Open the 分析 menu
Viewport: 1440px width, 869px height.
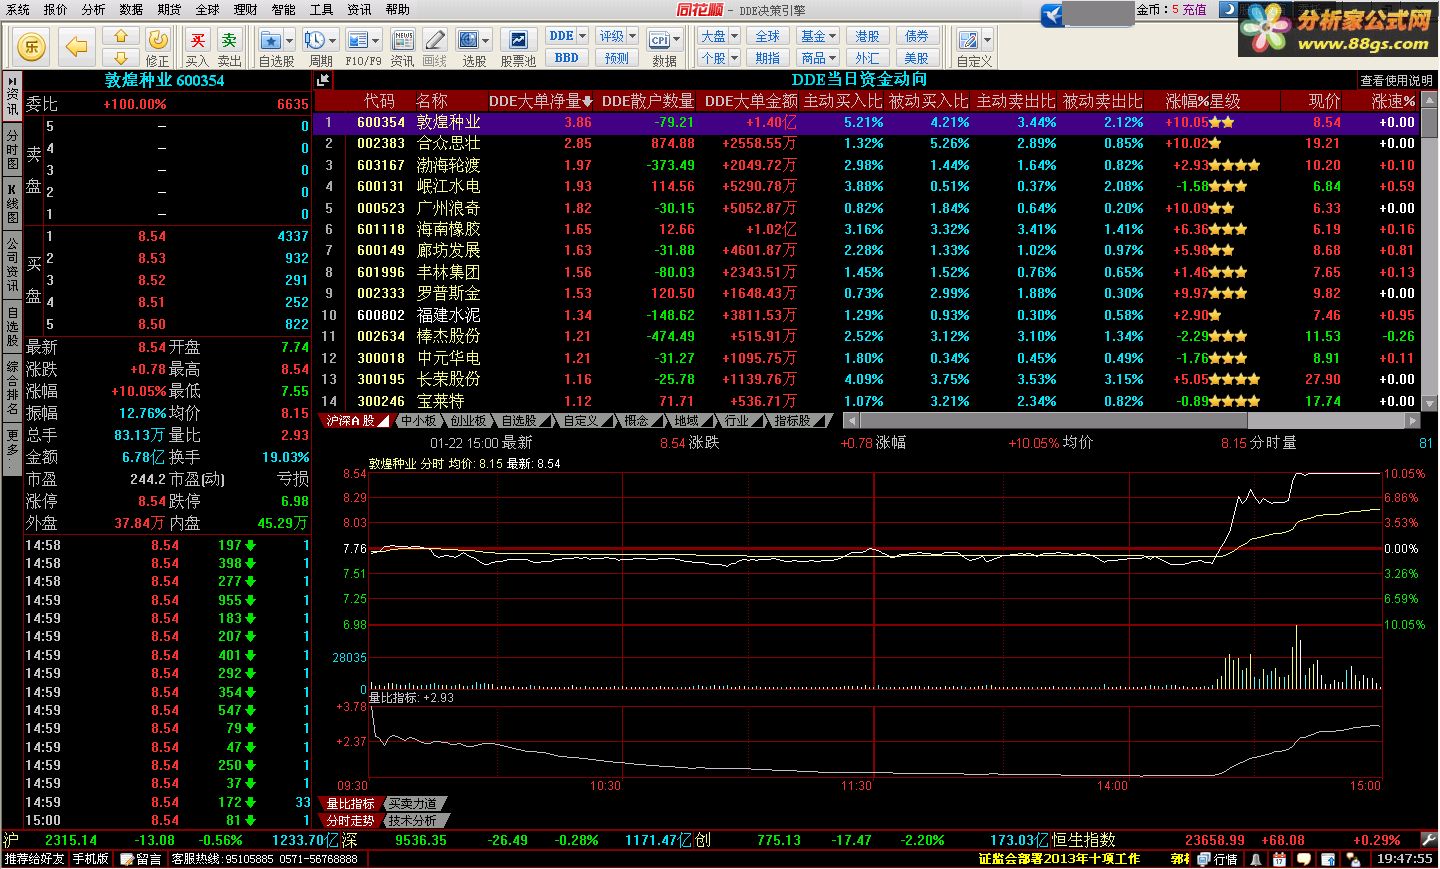[94, 9]
